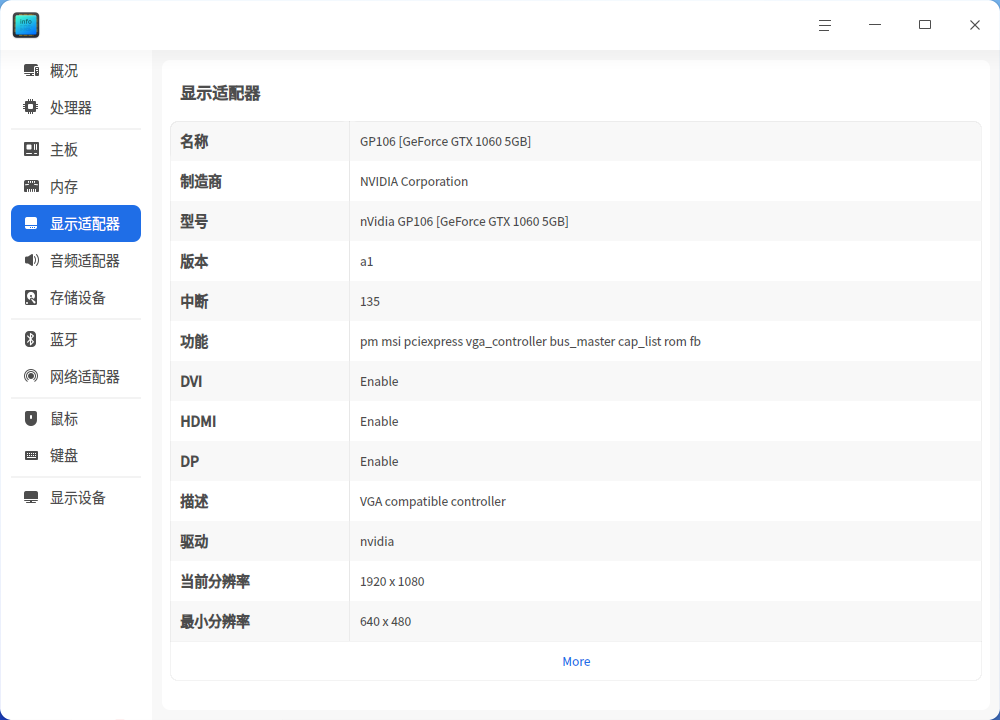Go to the 显示设备 section
The height and width of the screenshot is (720, 1000).
pos(78,497)
